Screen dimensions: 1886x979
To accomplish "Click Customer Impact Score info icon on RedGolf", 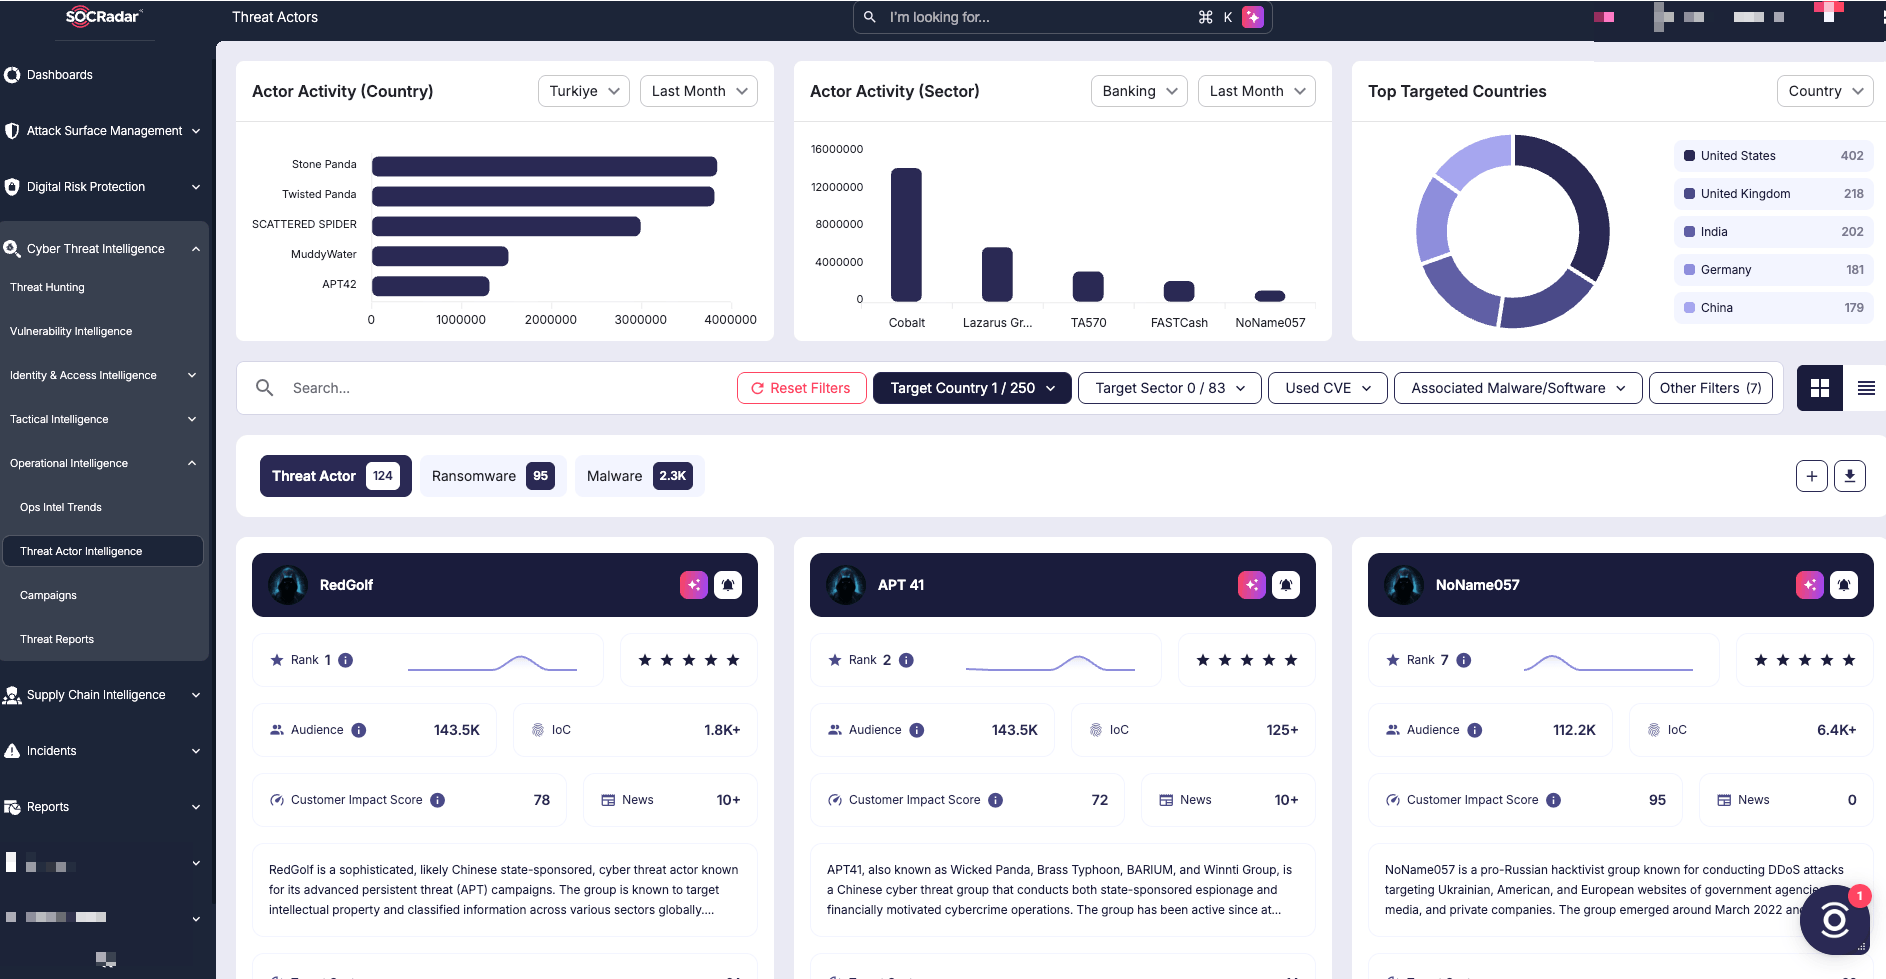I will [x=438, y=800].
